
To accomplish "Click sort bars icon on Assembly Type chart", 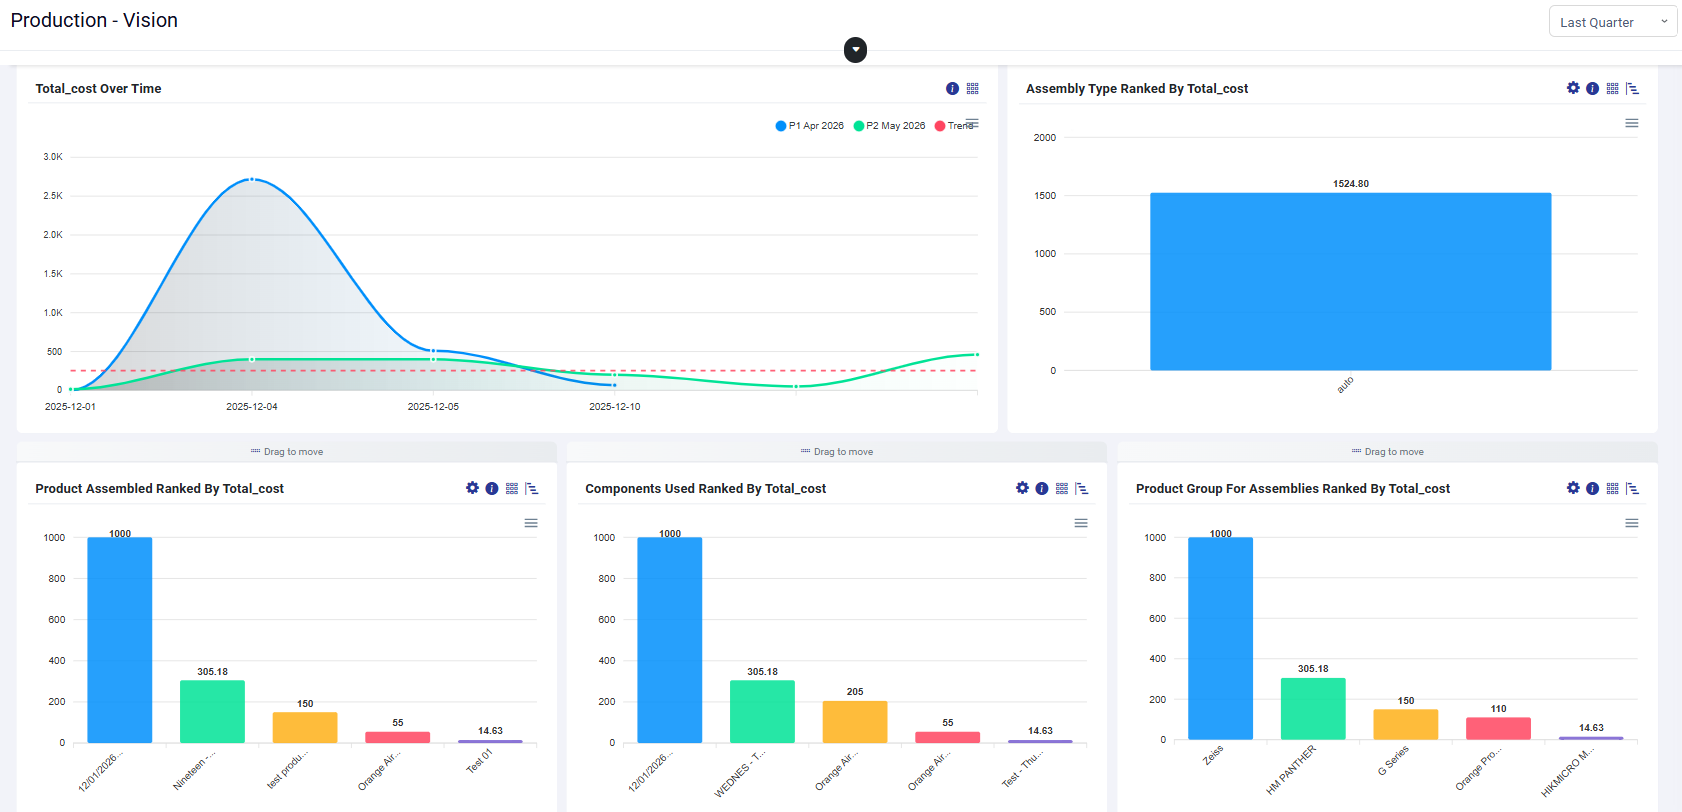I will click(x=1632, y=89).
